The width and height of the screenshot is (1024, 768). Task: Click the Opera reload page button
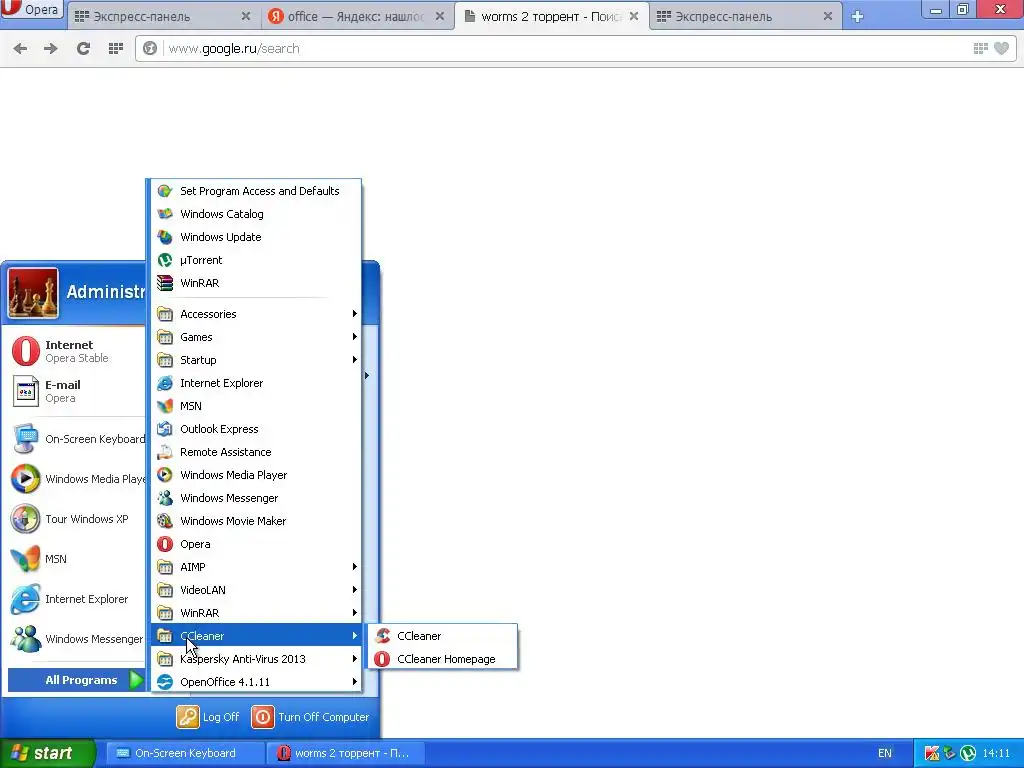point(83,48)
